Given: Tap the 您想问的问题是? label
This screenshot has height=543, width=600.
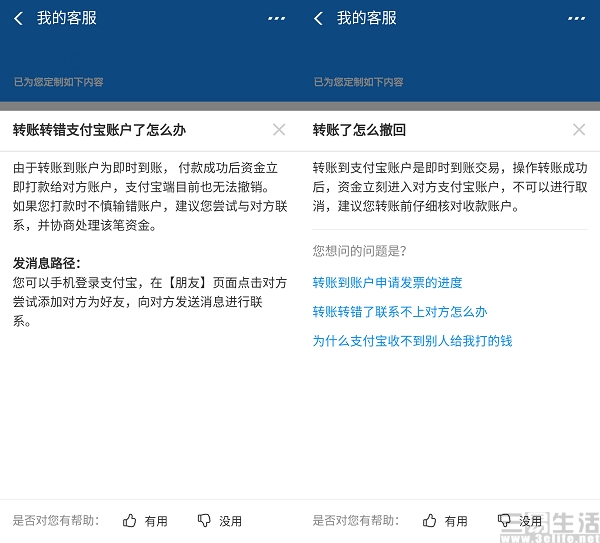Looking at the screenshot, I should click(359, 250).
